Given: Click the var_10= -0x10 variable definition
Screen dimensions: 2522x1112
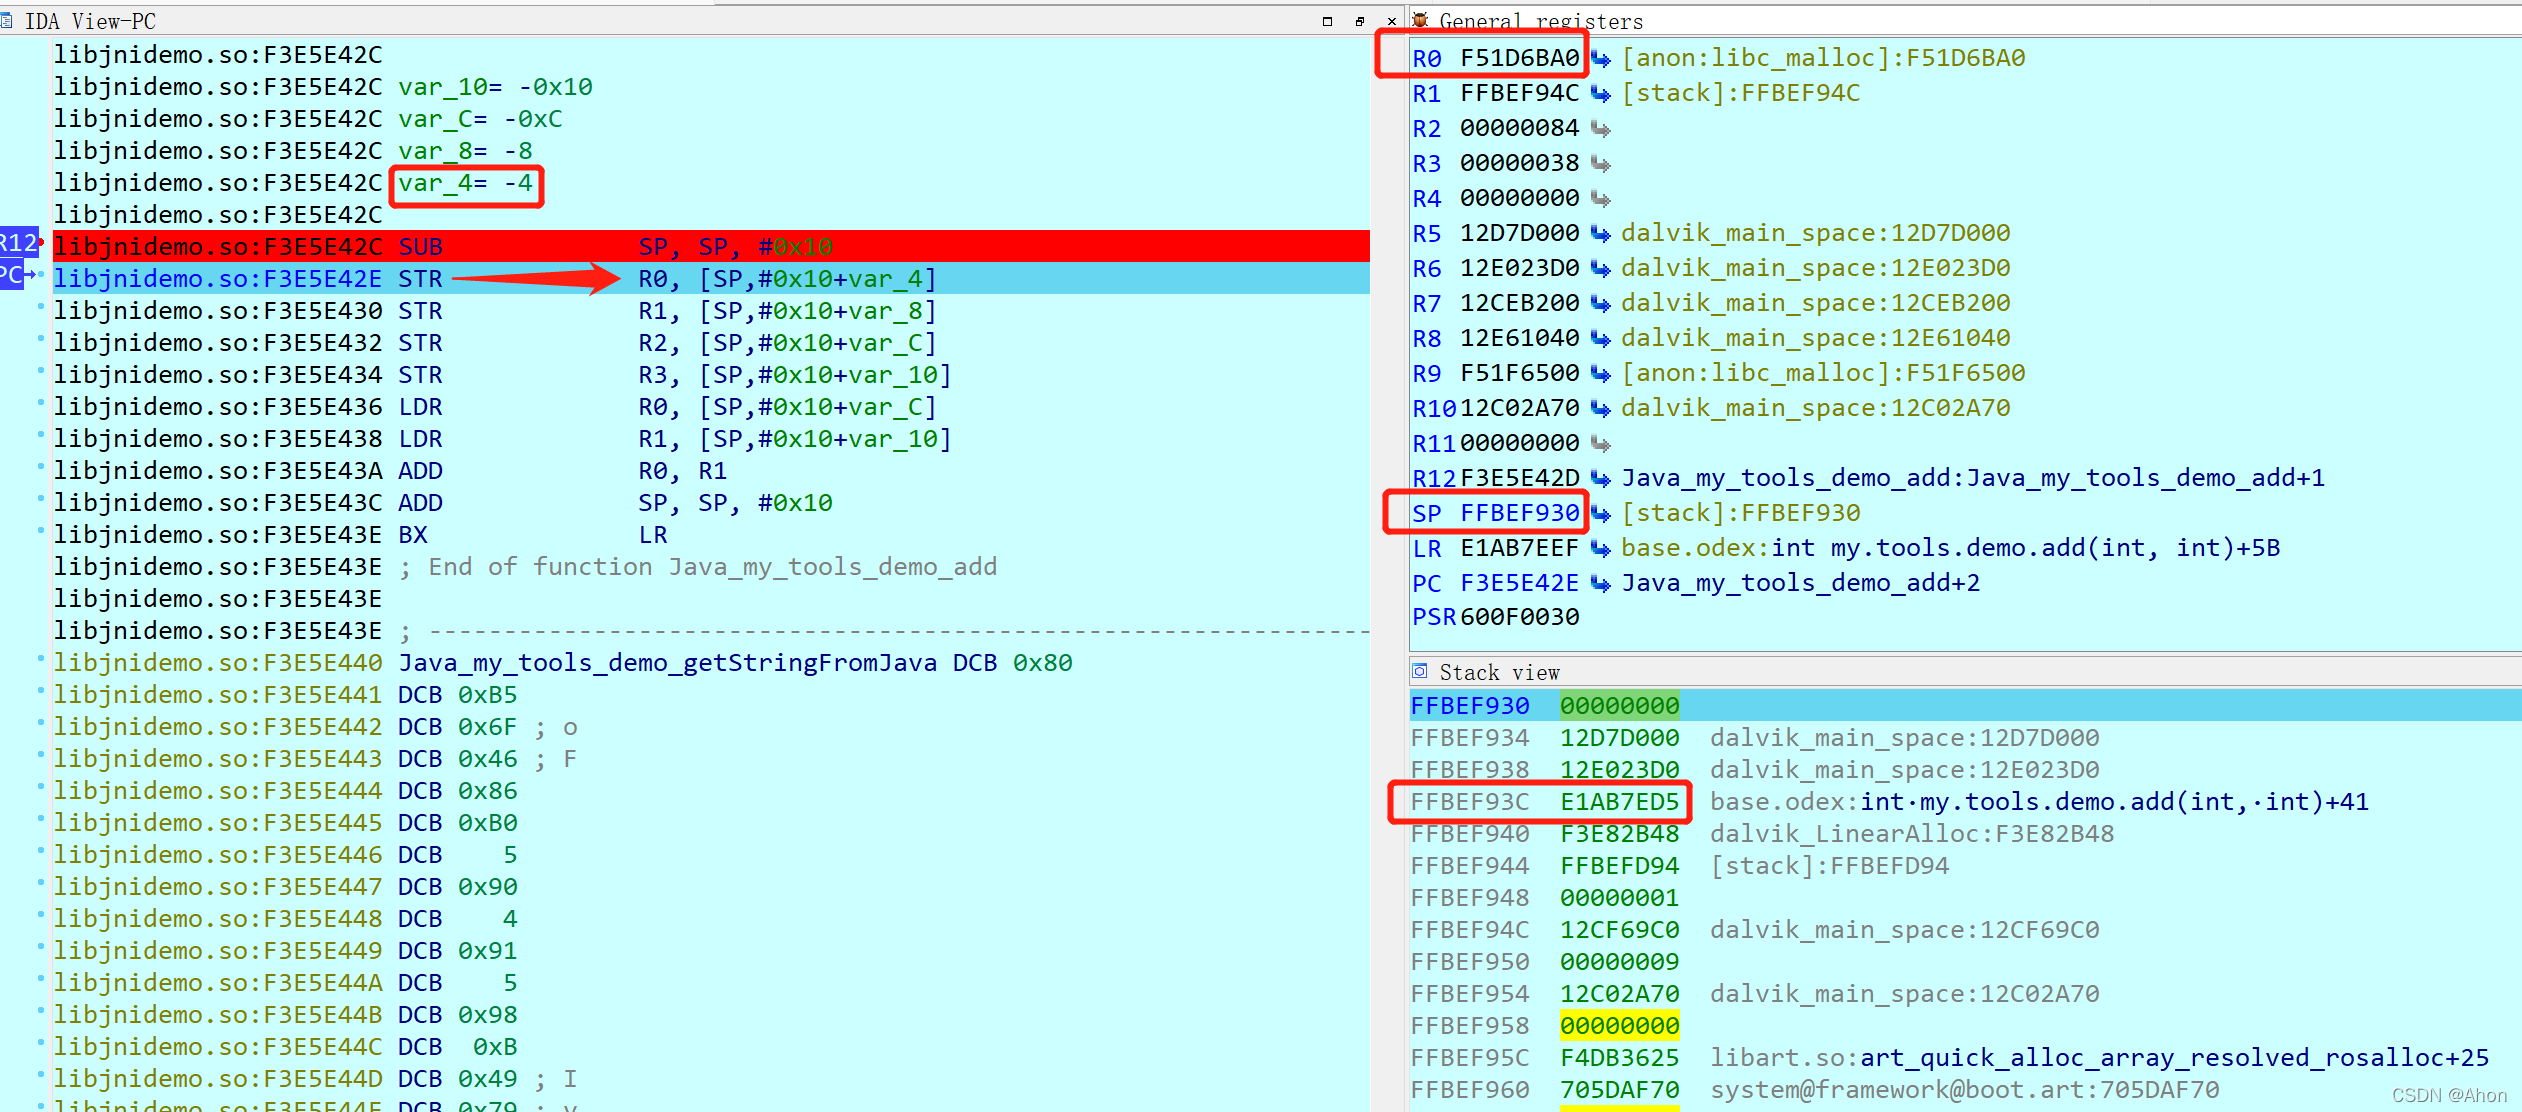Looking at the screenshot, I should coord(495,87).
